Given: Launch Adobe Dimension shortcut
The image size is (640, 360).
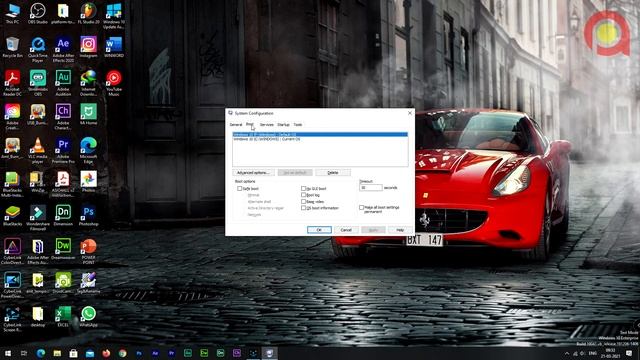Looking at the screenshot, I should pyautogui.click(x=63, y=215).
